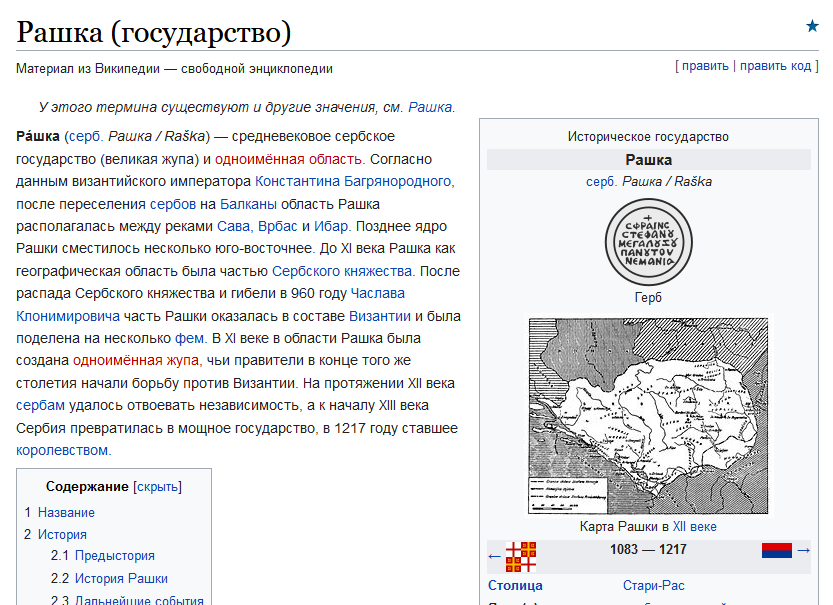The width and height of the screenshot is (833, 605).
Task: Click the red-gold cross flag icon
Action: pyautogui.click(x=521, y=557)
